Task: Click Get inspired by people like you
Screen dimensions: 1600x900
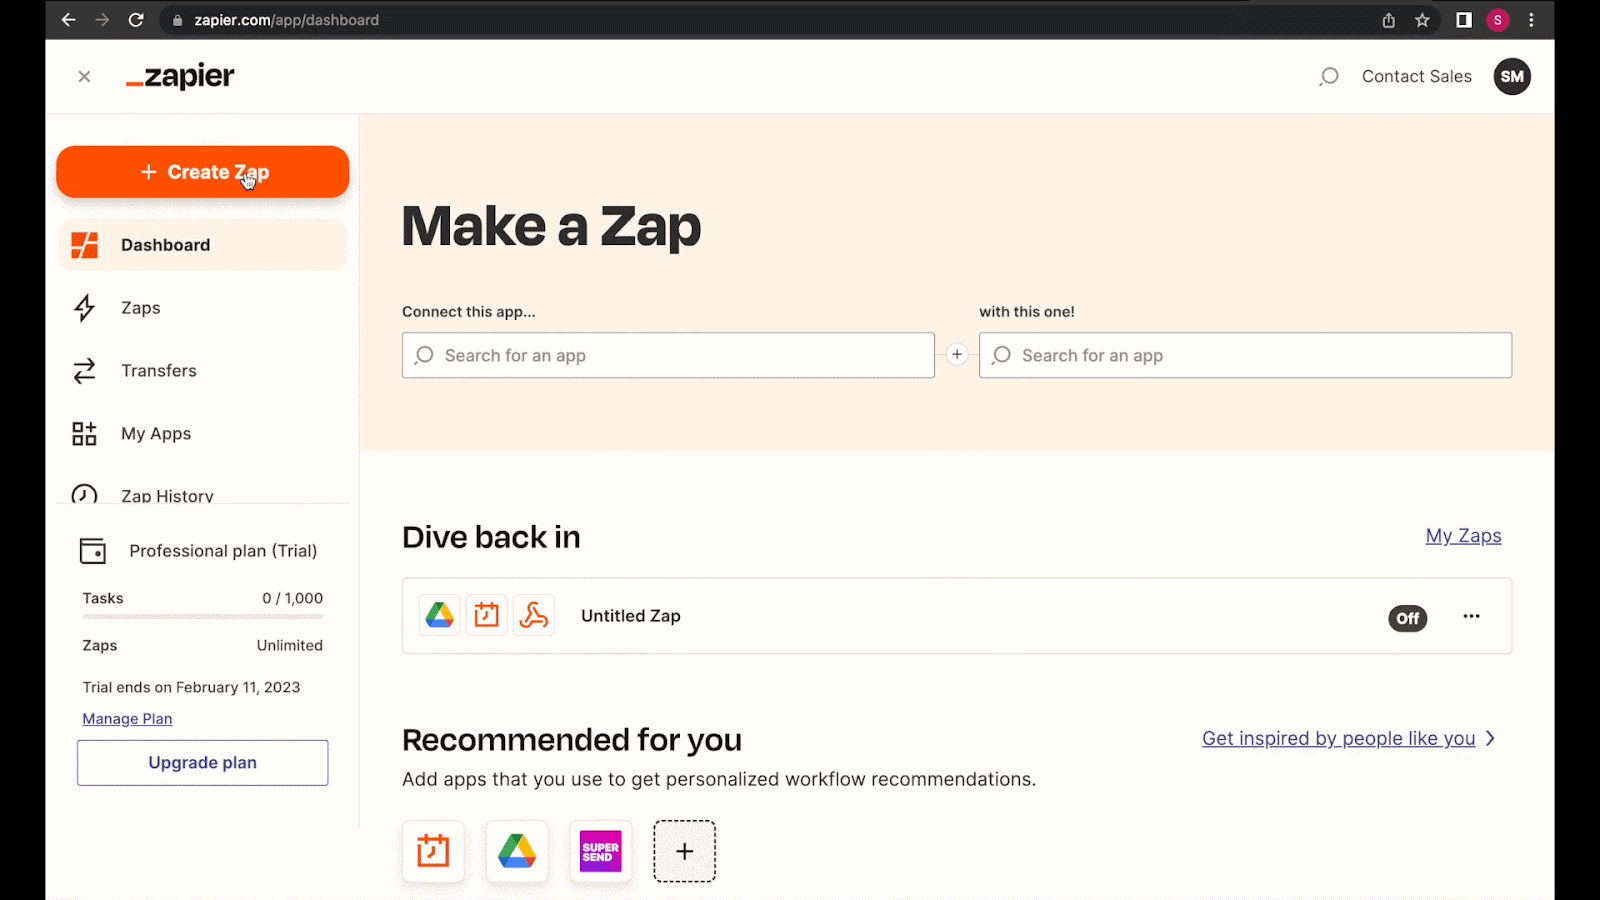Action: 1338,738
